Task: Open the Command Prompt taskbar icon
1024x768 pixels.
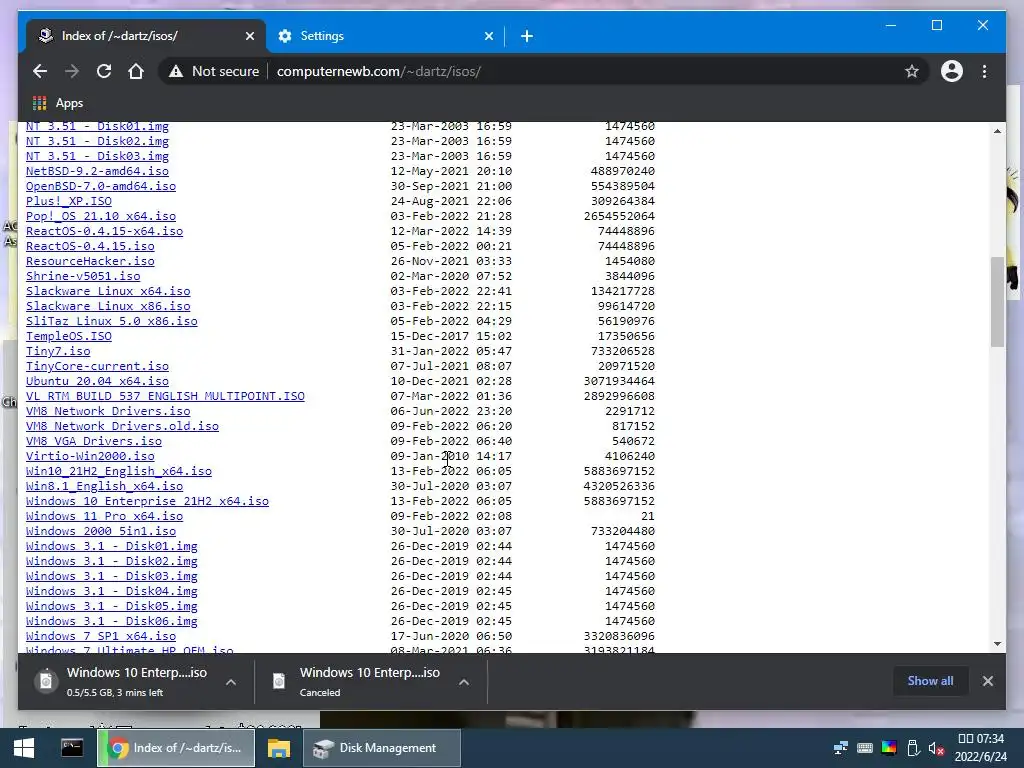Action: coord(72,748)
